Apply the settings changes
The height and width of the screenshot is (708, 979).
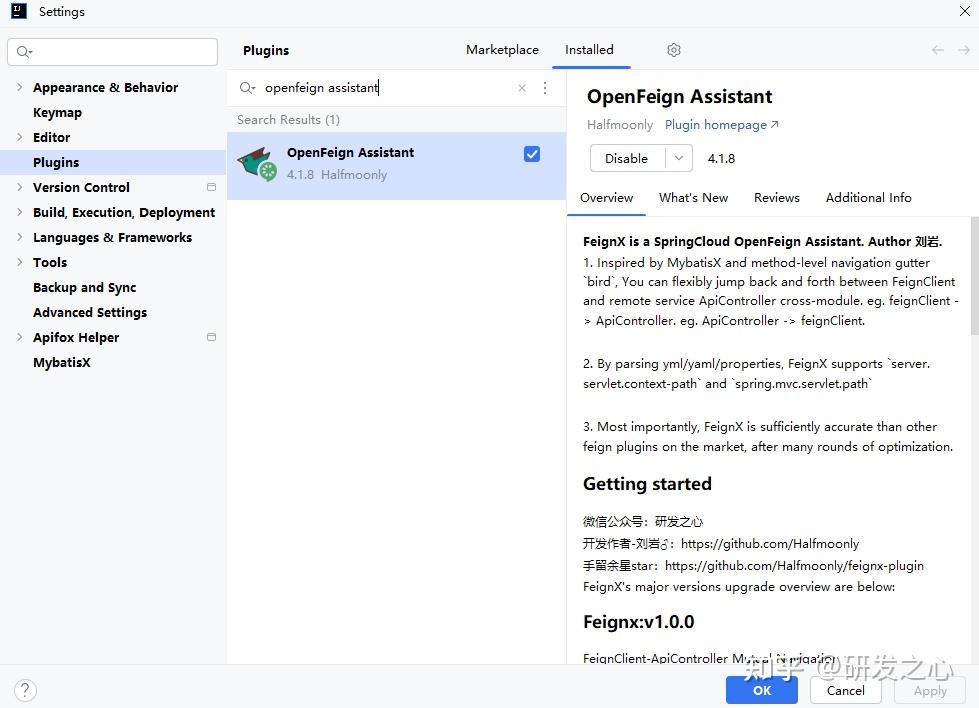pos(930,690)
